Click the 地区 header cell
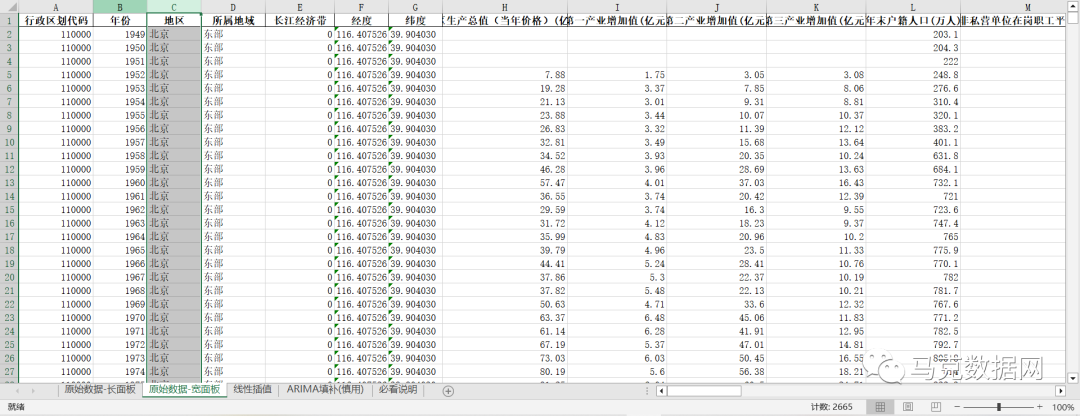 [174, 20]
